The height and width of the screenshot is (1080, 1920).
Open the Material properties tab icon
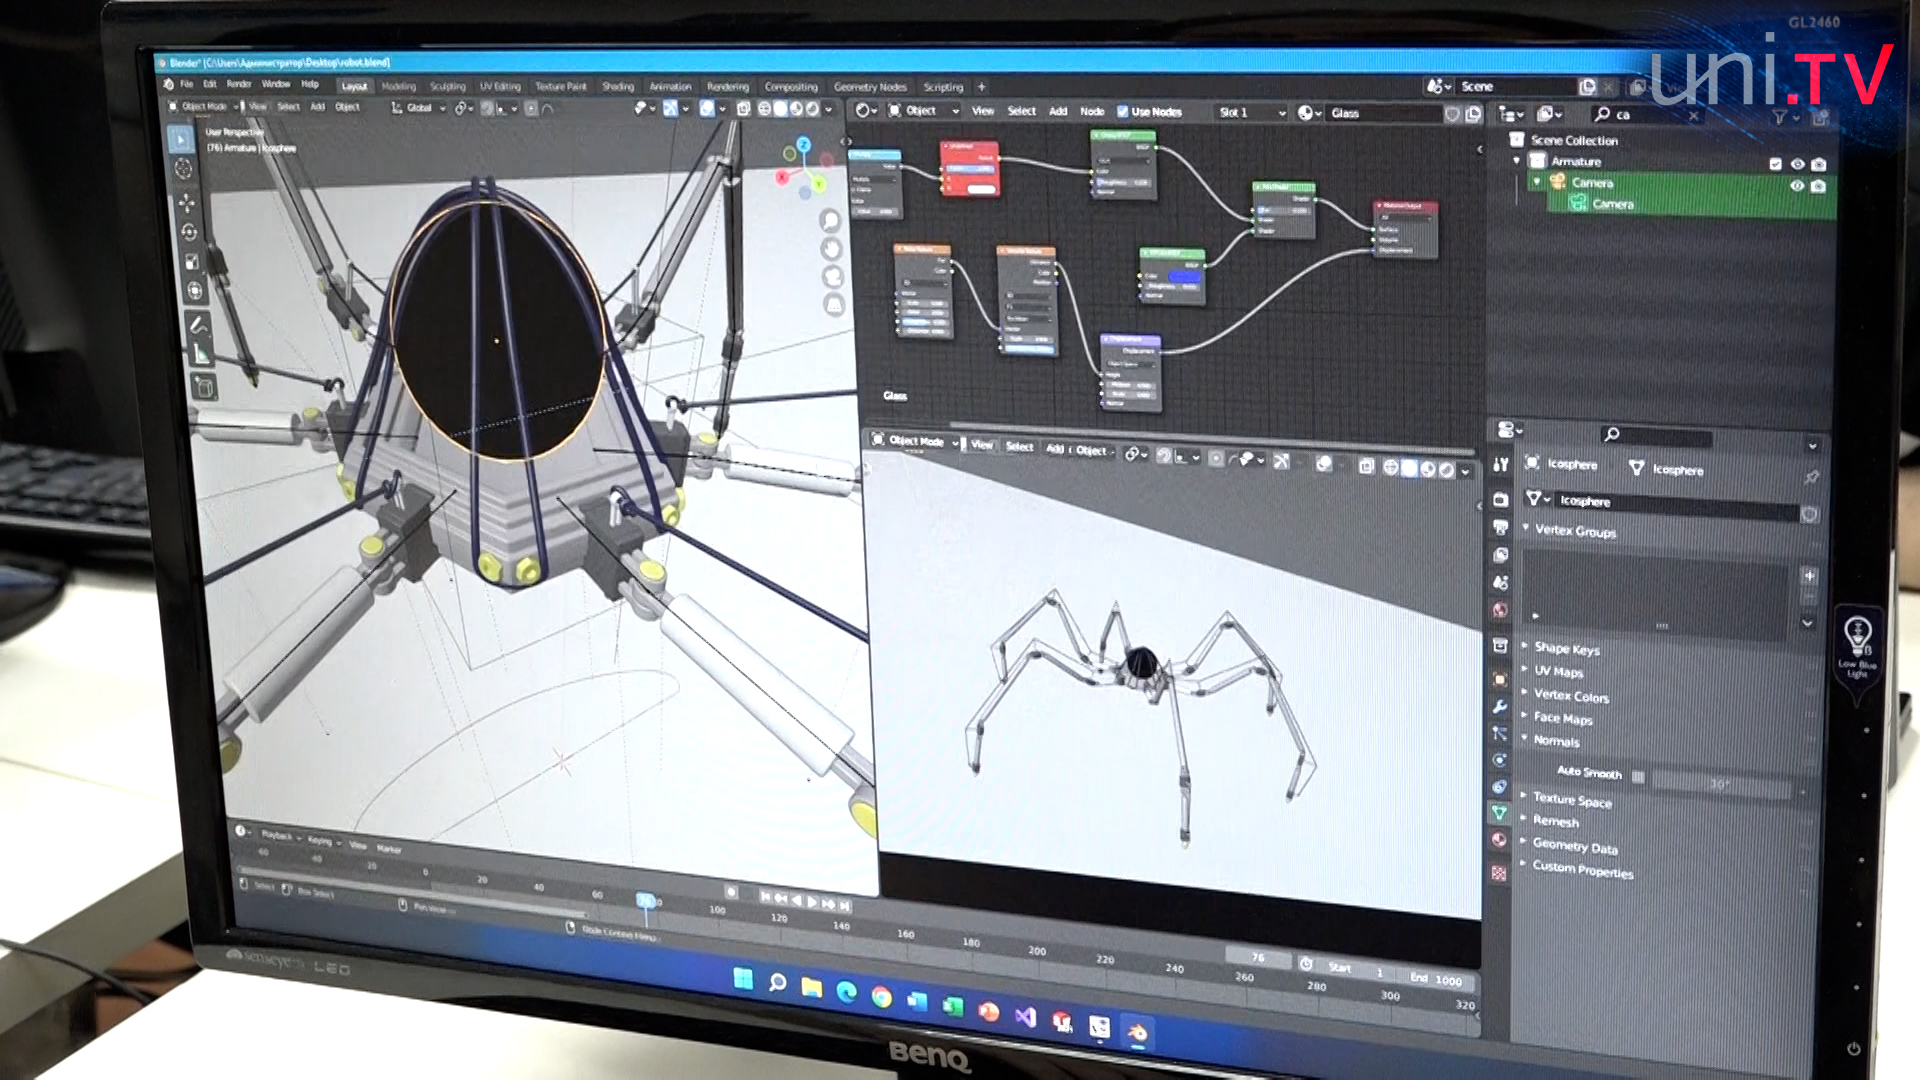[1499, 840]
